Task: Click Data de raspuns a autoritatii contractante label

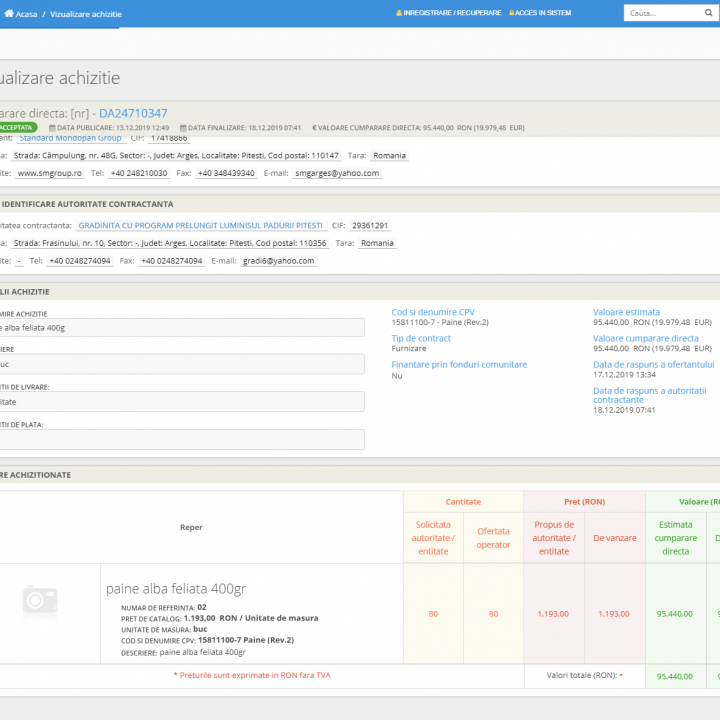Action: point(650,395)
